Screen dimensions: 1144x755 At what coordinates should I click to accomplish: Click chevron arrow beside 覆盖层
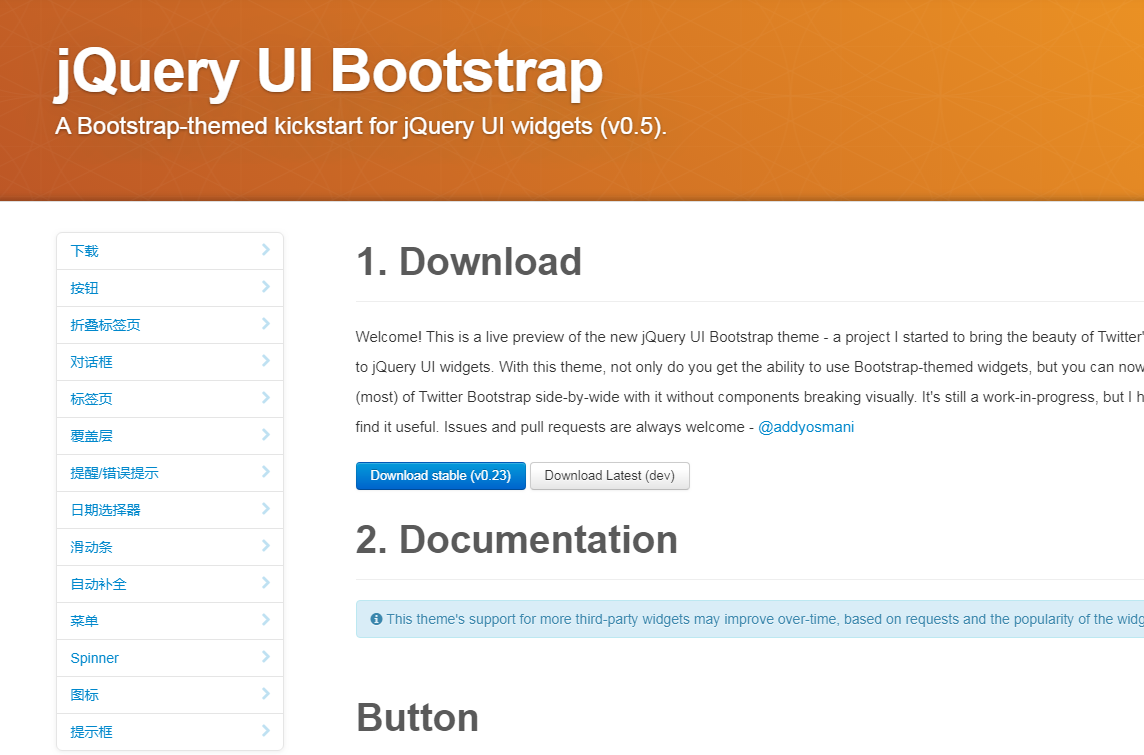(x=266, y=435)
